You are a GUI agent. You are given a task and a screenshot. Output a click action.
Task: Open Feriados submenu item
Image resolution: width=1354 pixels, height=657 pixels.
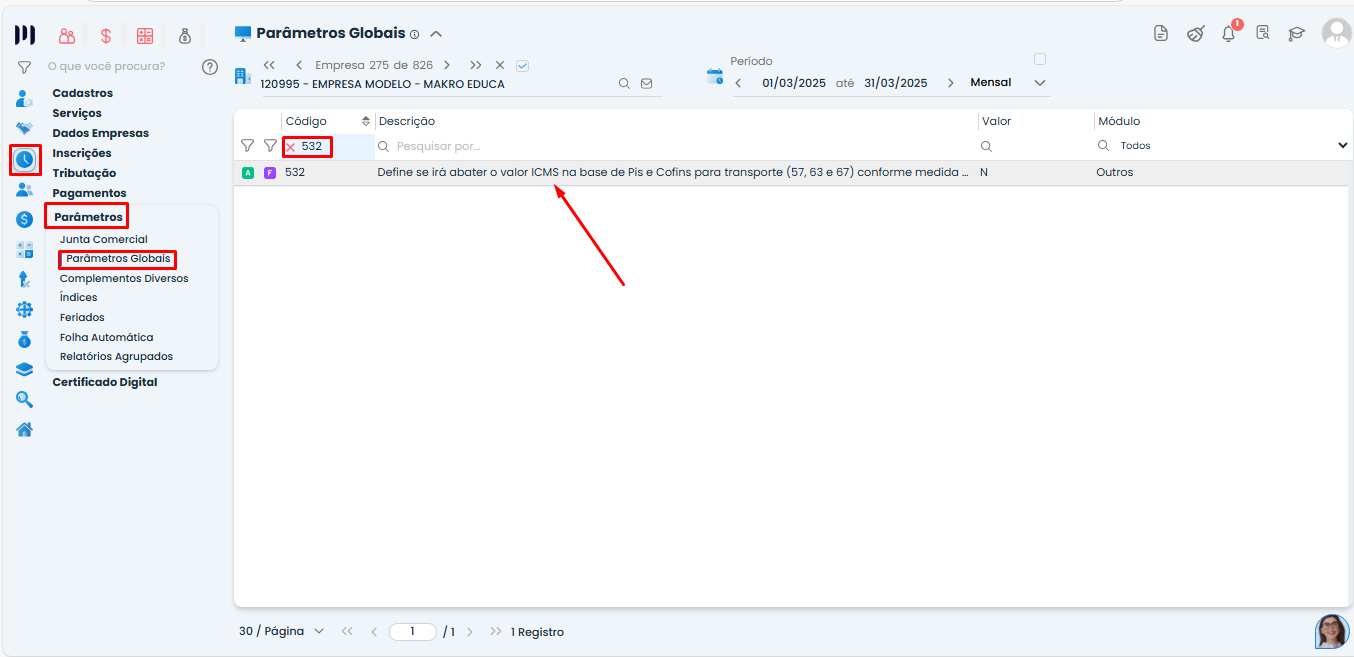click(x=82, y=317)
